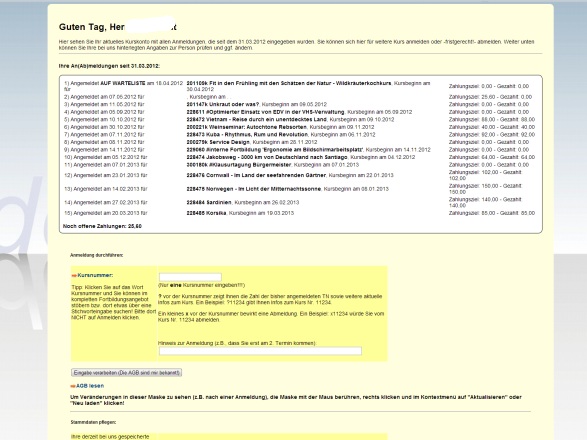Open the AGB lesen link
Viewport: 587px width, 440px height.
(x=90, y=386)
